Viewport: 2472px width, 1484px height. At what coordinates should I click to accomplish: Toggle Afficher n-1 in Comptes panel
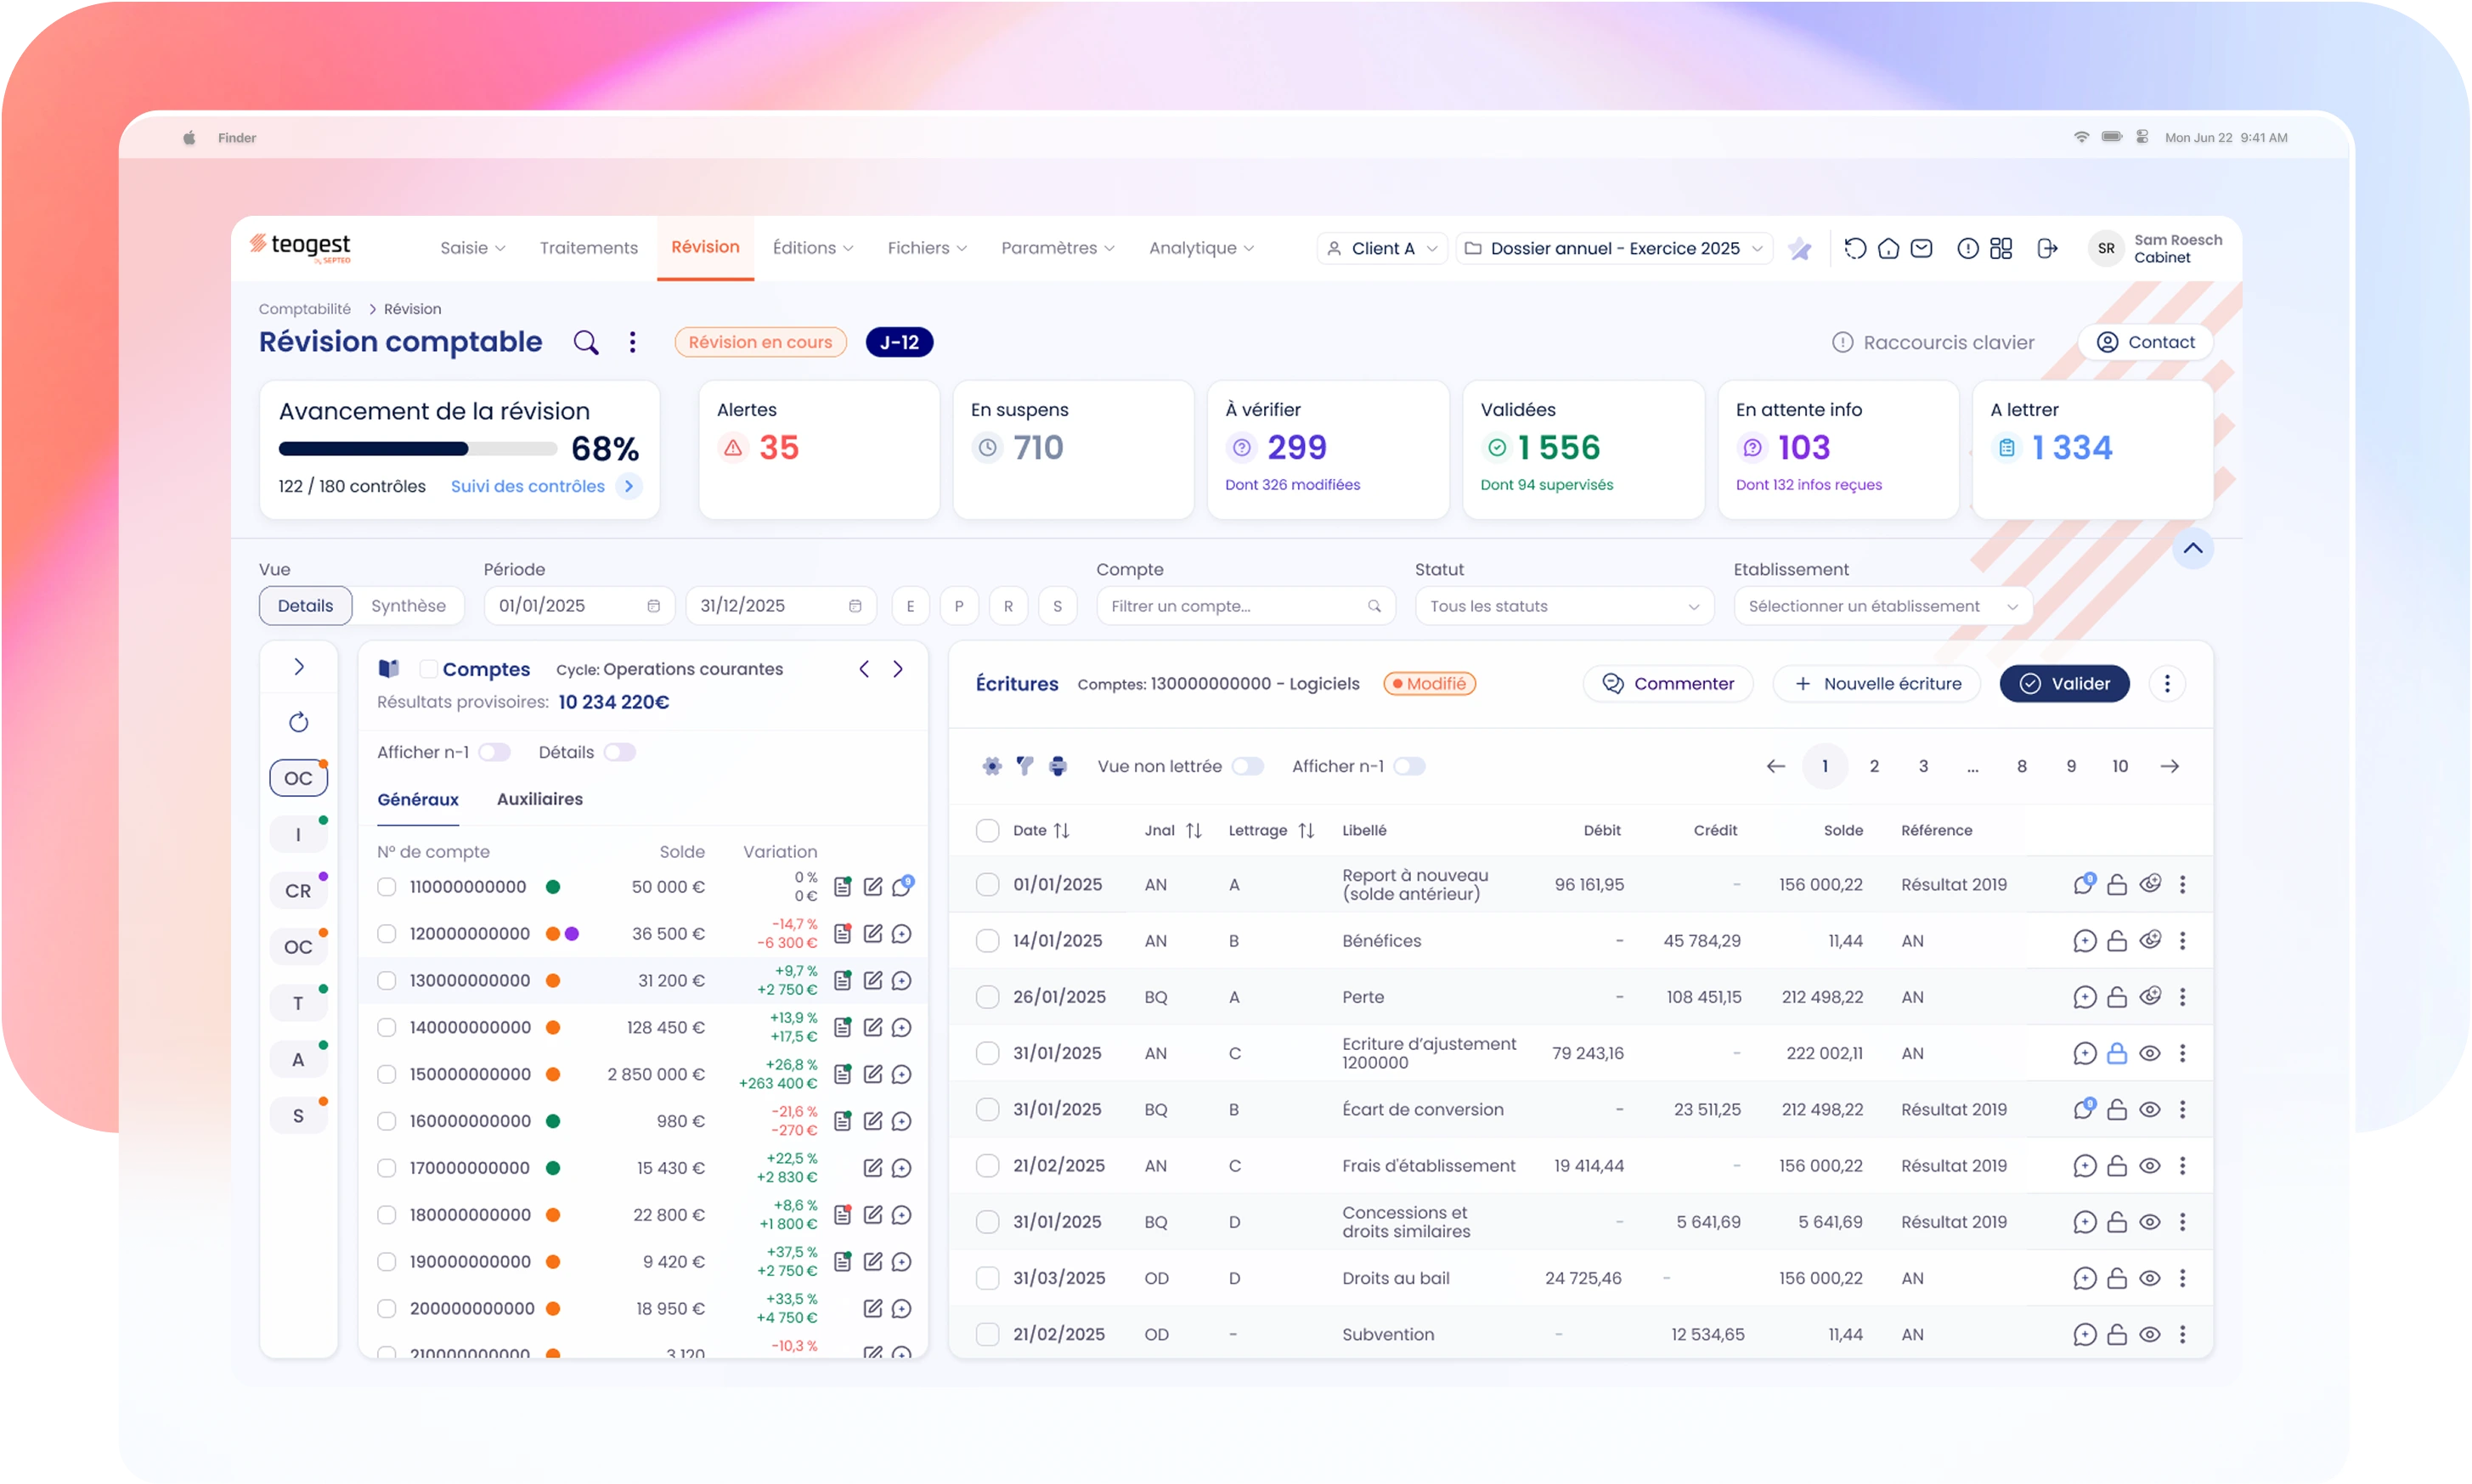click(x=494, y=752)
